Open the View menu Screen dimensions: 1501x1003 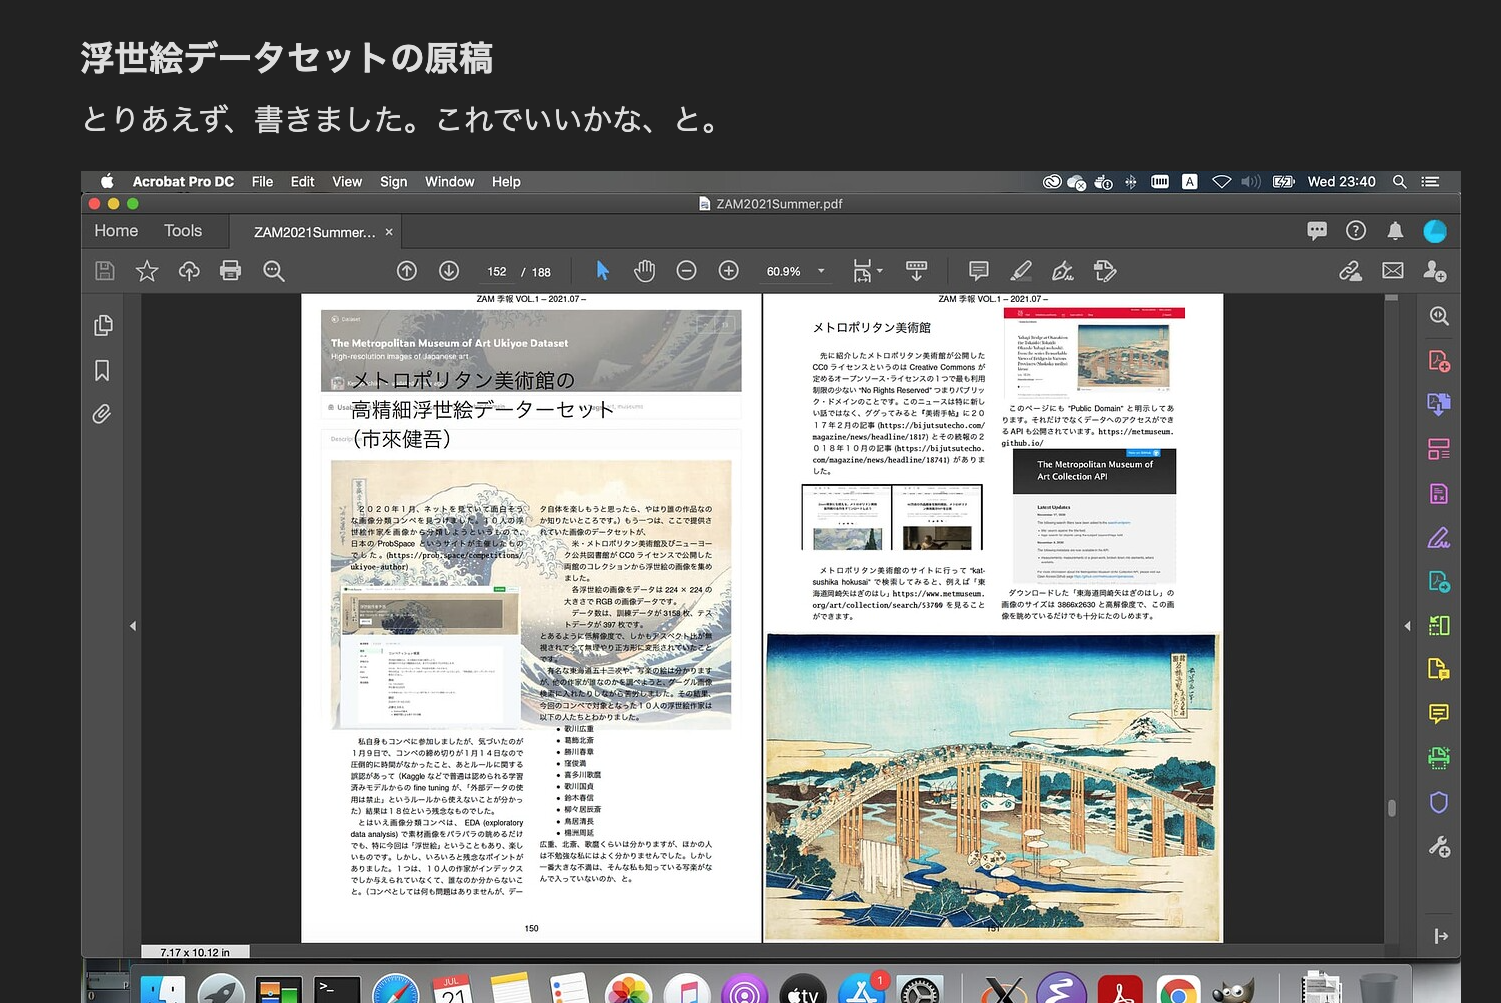pos(347,181)
